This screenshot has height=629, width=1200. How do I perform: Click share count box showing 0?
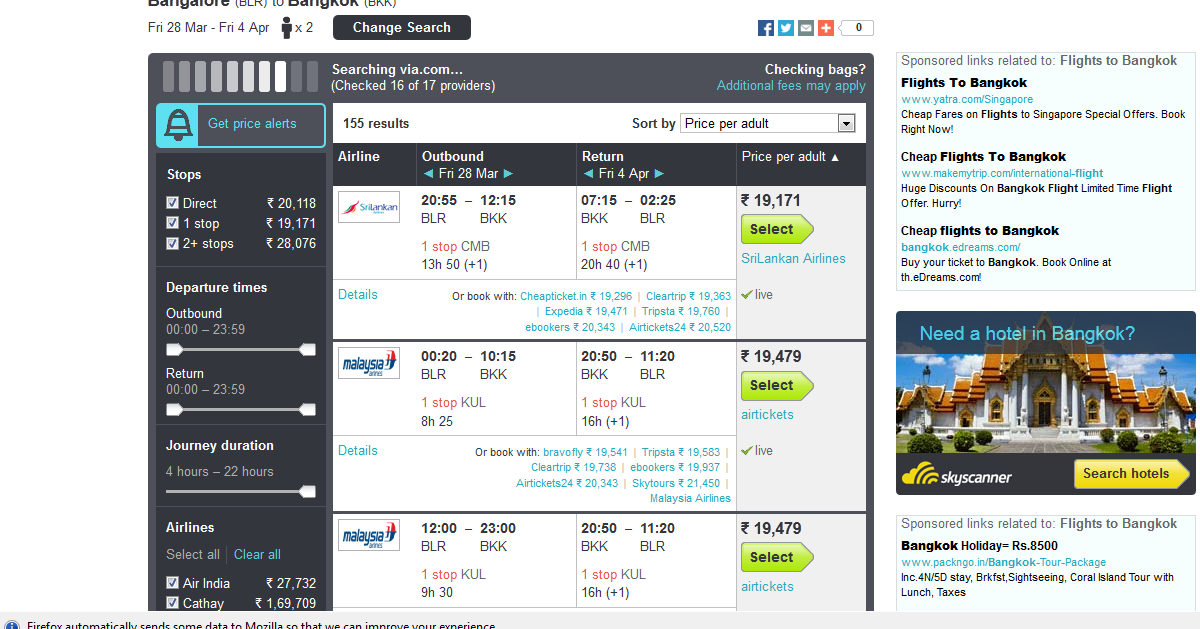click(858, 28)
